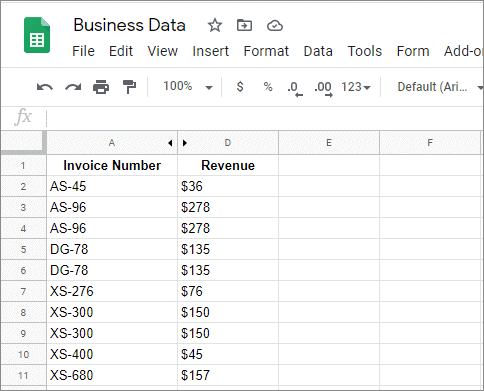Open the Form menu
Screen dimensions: 484x391
click(x=413, y=51)
